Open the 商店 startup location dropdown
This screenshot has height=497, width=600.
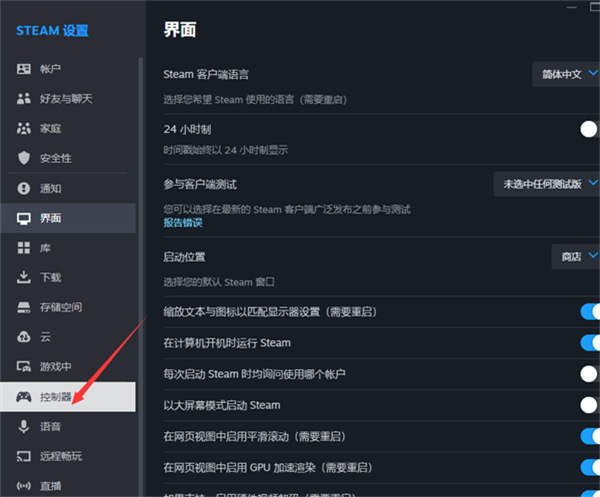(576, 256)
